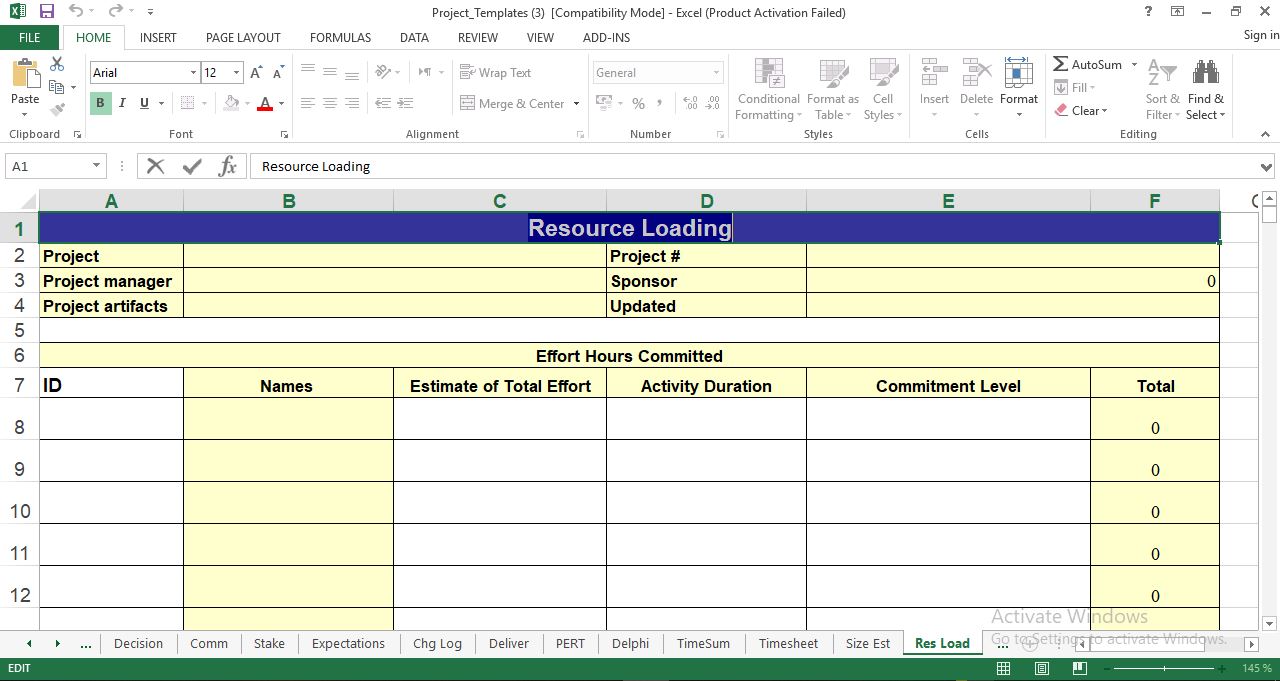The width and height of the screenshot is (1280, 681).
Task: Open the font name dropdown
Action: [x=194, y=72]
